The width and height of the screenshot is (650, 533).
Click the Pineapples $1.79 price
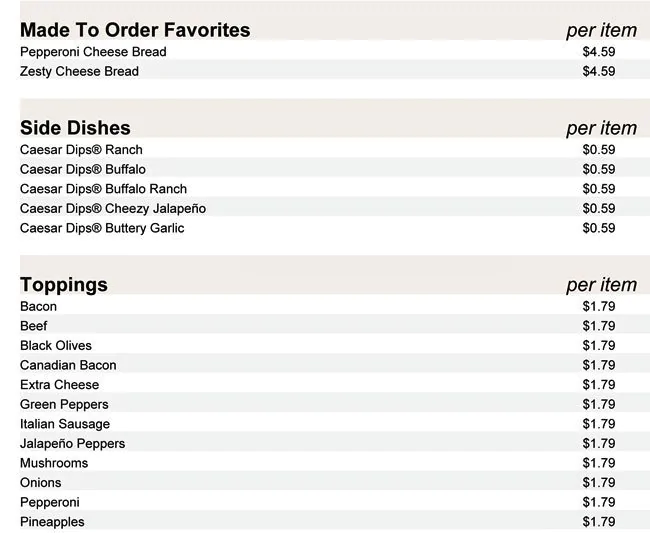pos(599,522)
